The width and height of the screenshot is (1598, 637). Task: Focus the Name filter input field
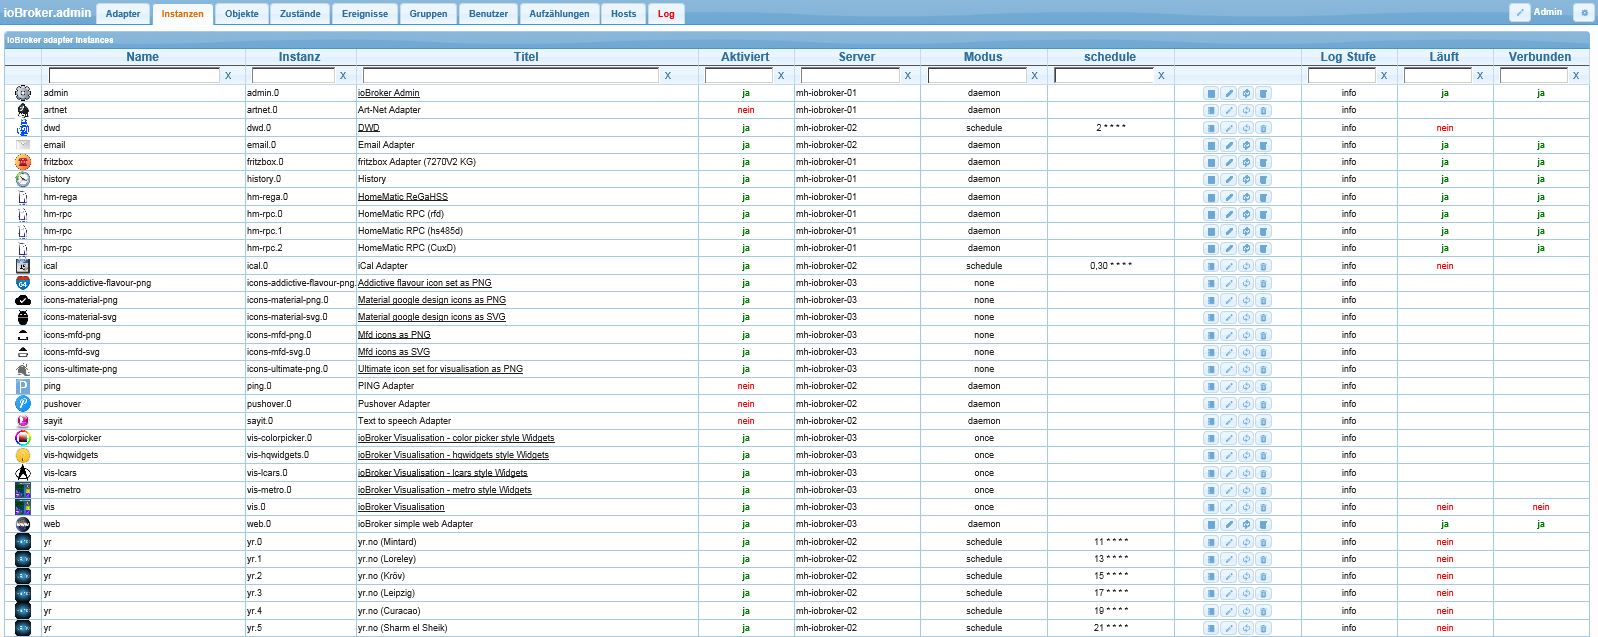pyautogui.click(x=134, y=75)
